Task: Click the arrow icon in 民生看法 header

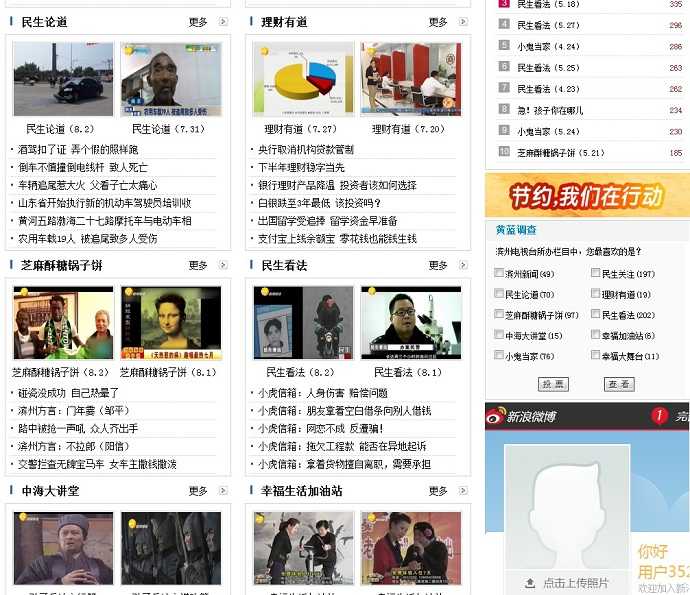Action: 463,265
